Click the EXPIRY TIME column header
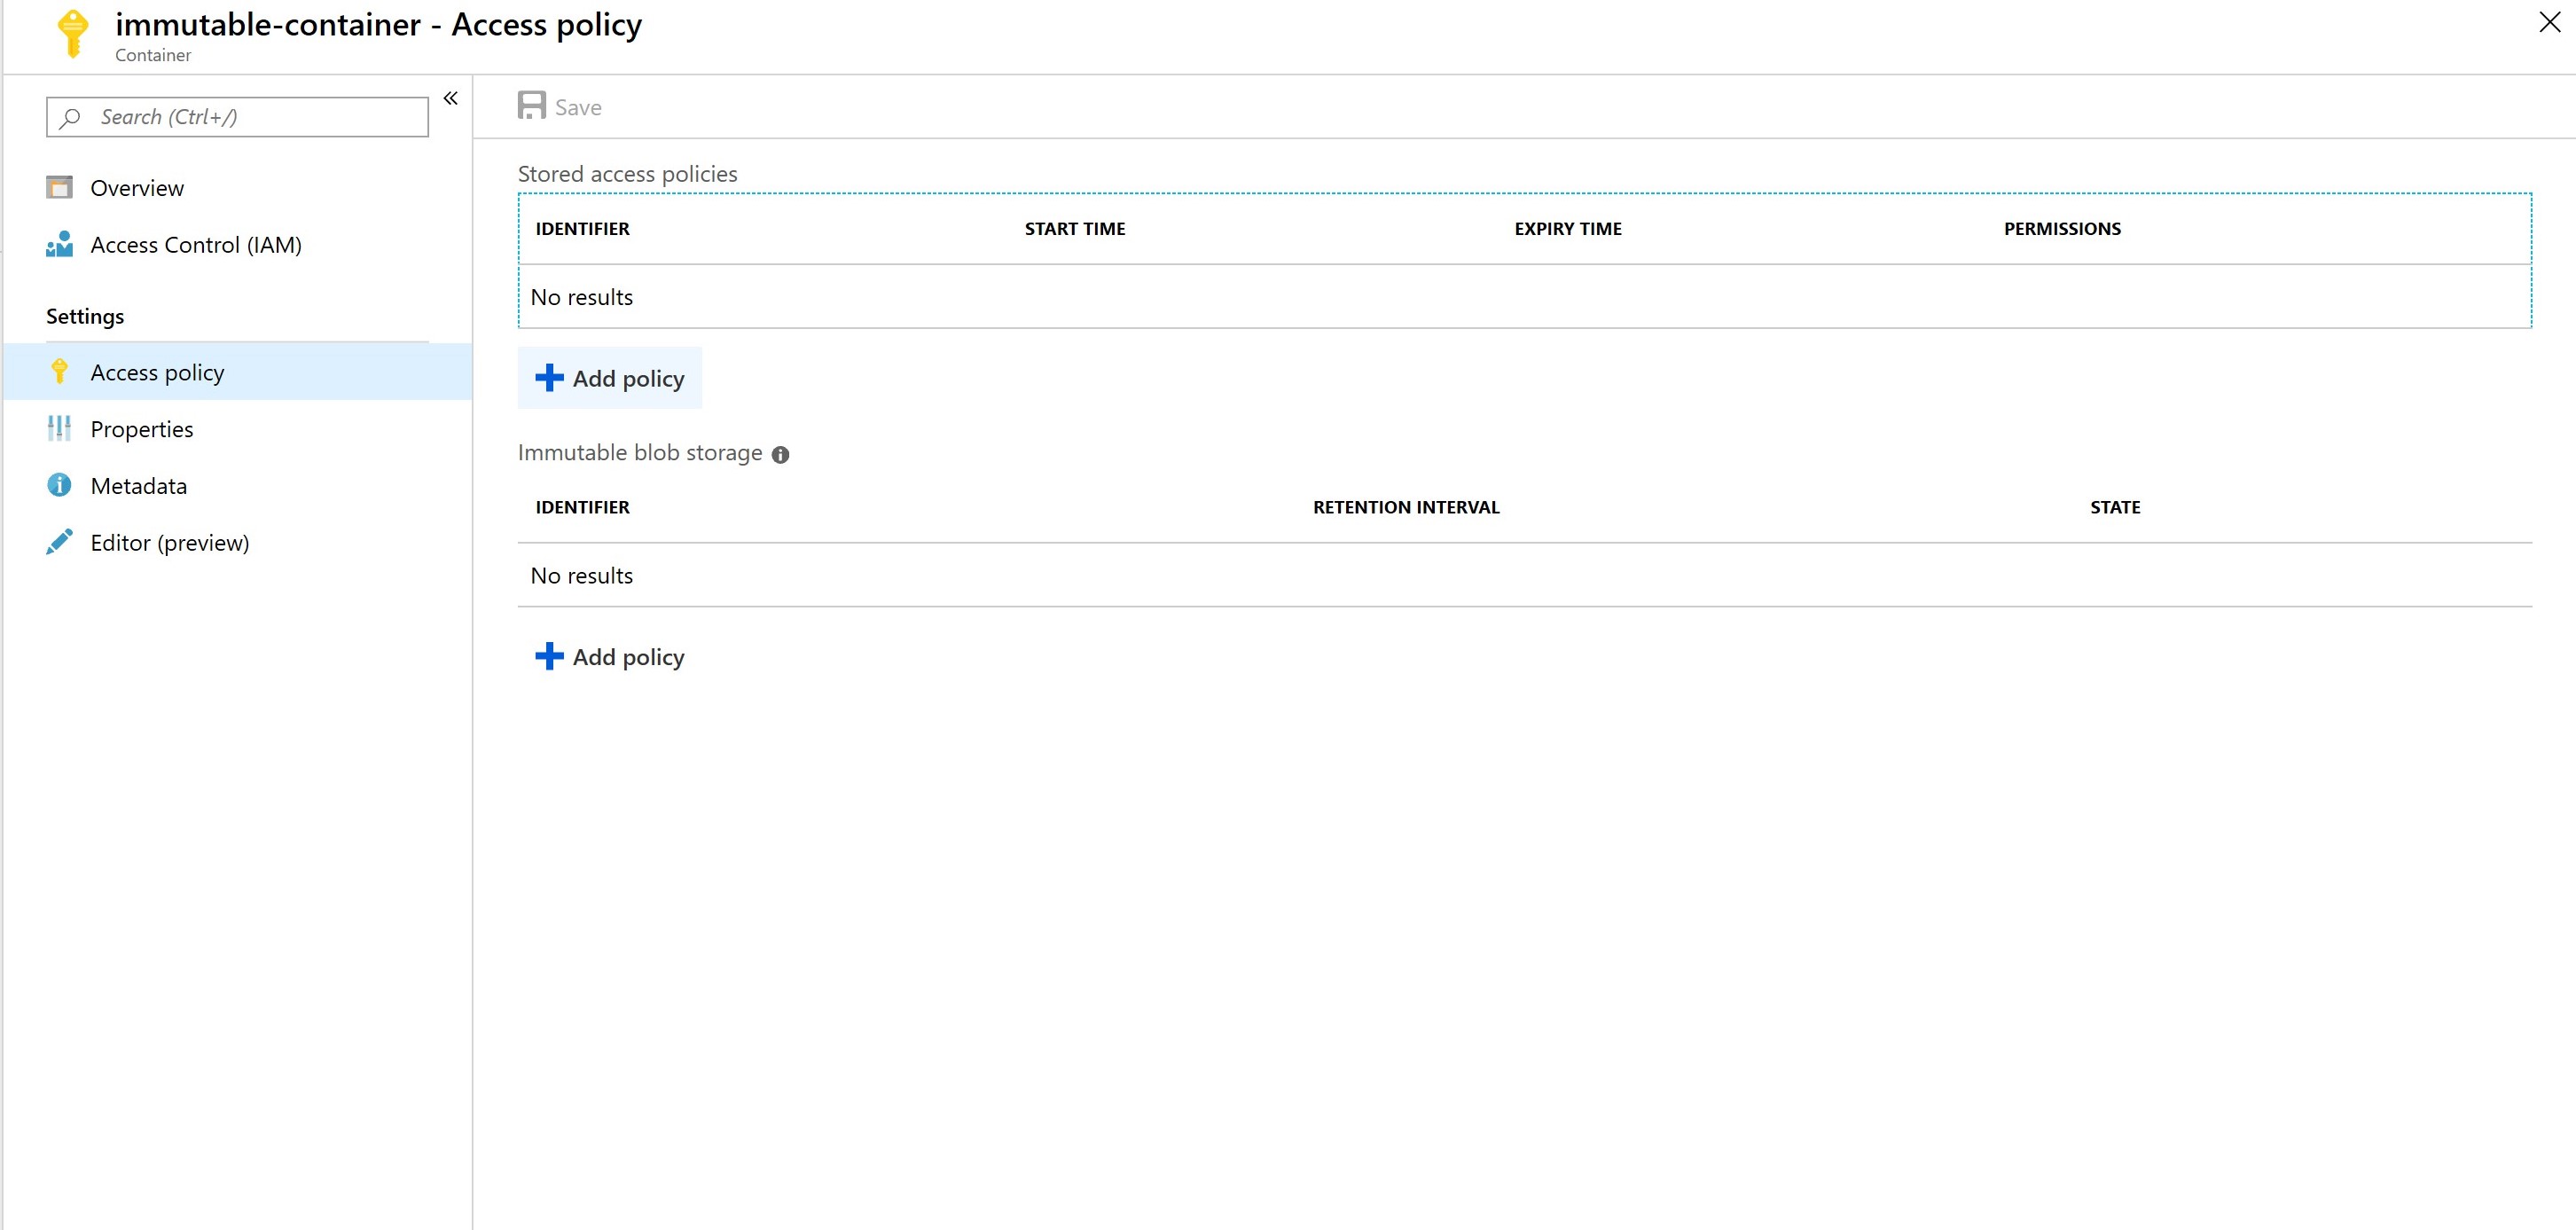Viewport: 2576px width, 1230px height. point(1567,229)
